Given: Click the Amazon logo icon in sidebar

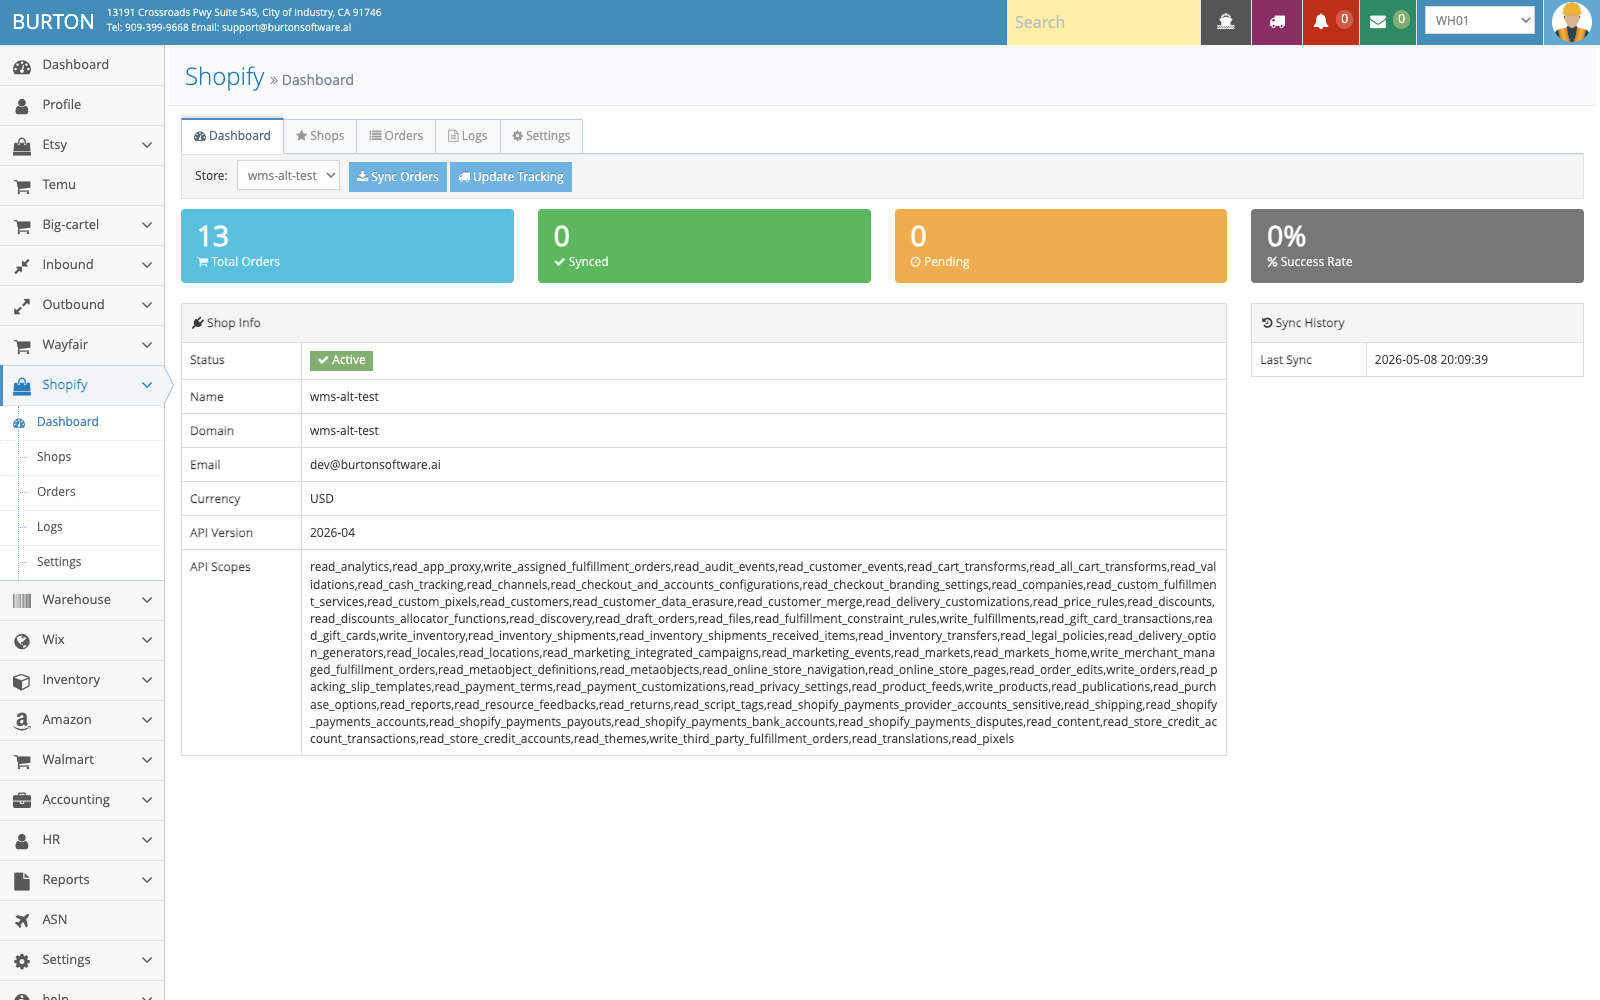Looking at the screenshot, I should pyautogui.click(x=22, y=720).
